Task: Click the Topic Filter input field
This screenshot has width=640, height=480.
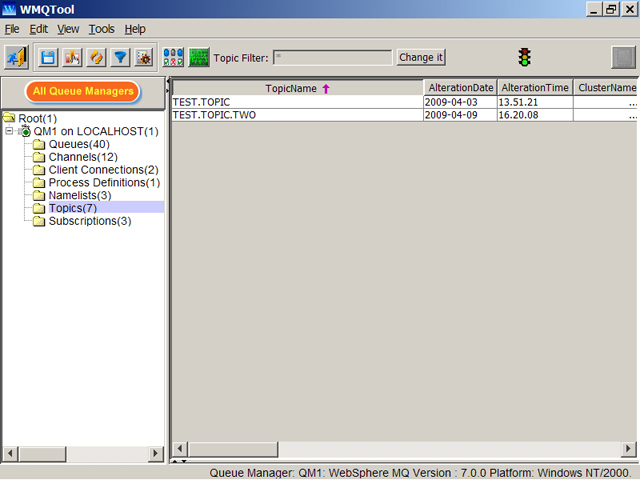Action: (333, 58)
